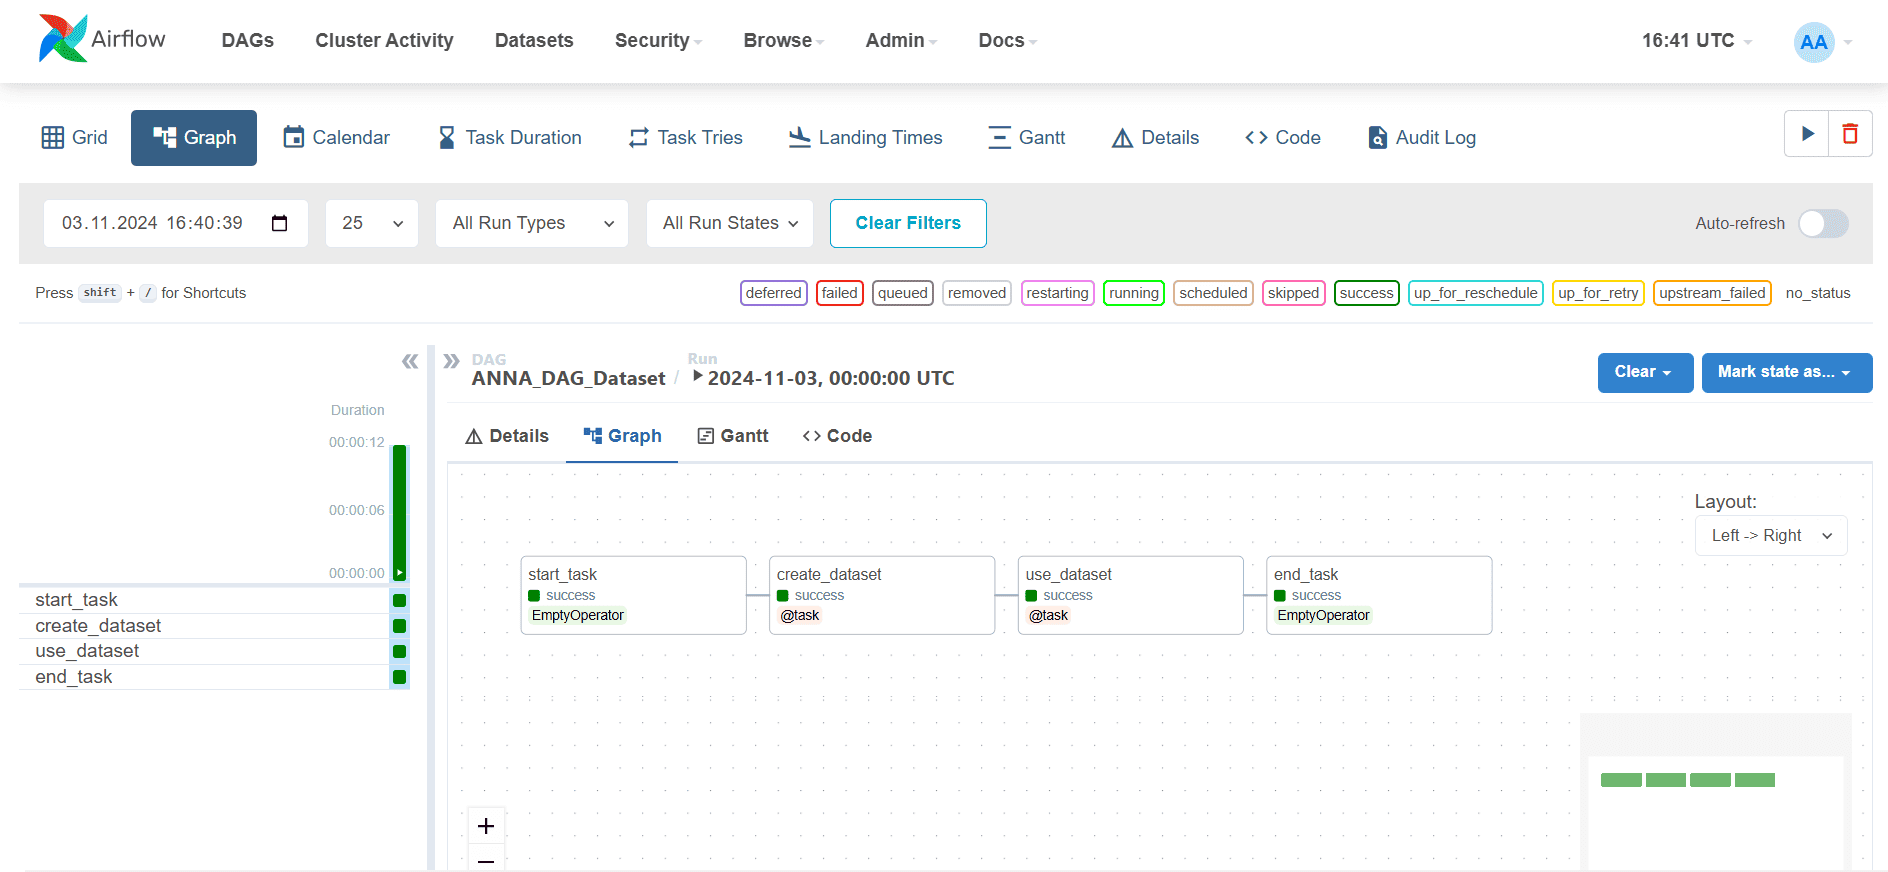Switch to run Details sub-tab
1888x872 pixels.
507,436
